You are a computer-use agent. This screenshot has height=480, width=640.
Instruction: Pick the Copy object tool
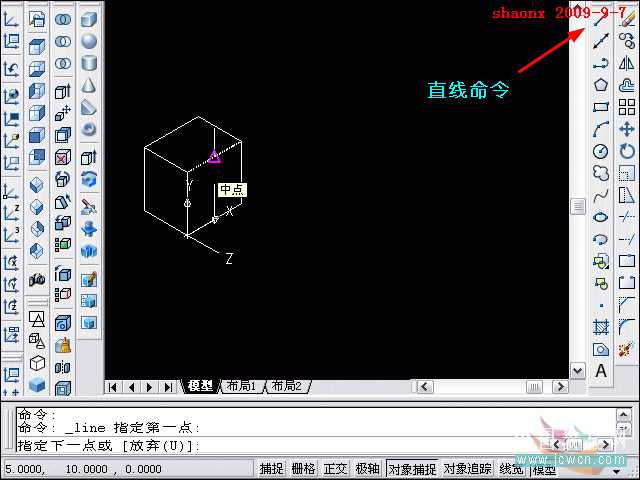627,41
